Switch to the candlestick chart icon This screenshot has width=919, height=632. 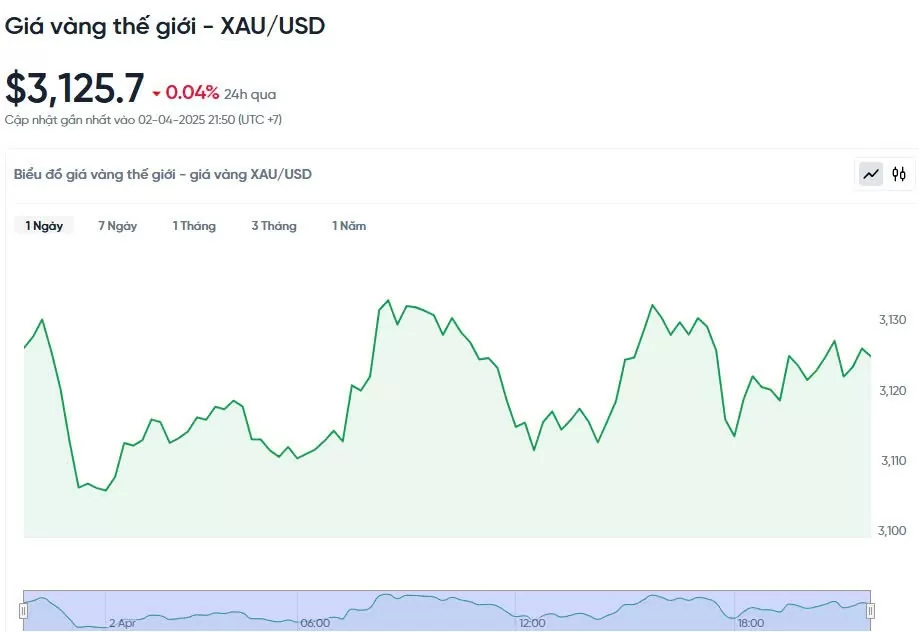(899, 174)
